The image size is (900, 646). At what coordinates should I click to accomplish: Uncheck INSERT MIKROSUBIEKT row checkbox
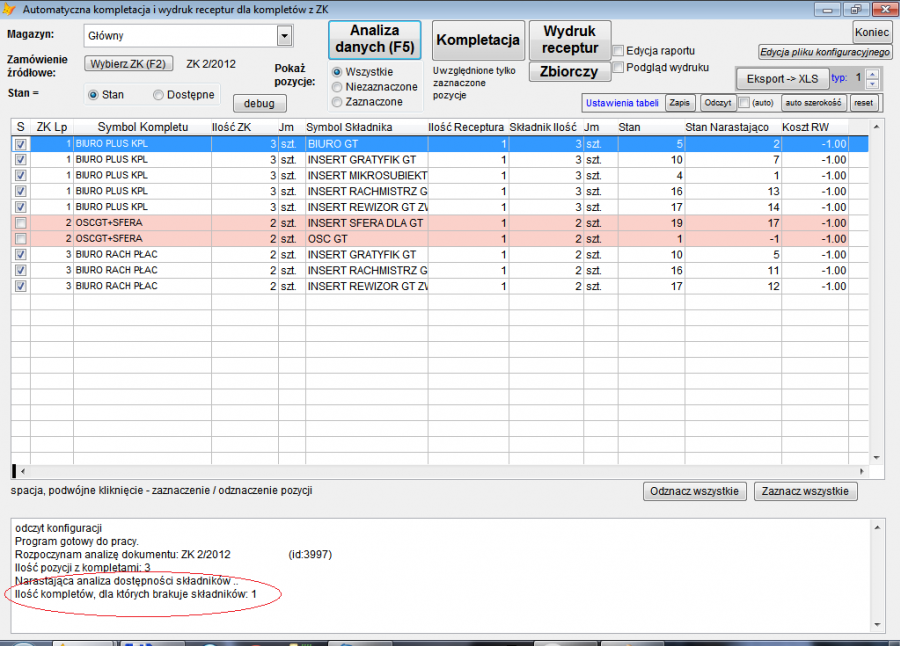21,176
